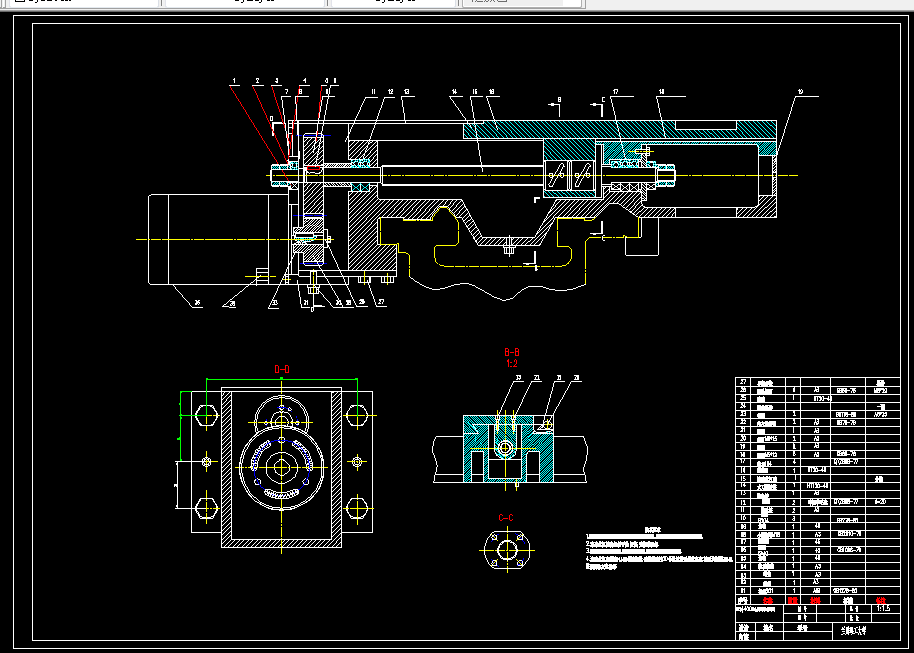Select part balloon number 12 in assembly view
Screen dimensions: 914x653
390,92
